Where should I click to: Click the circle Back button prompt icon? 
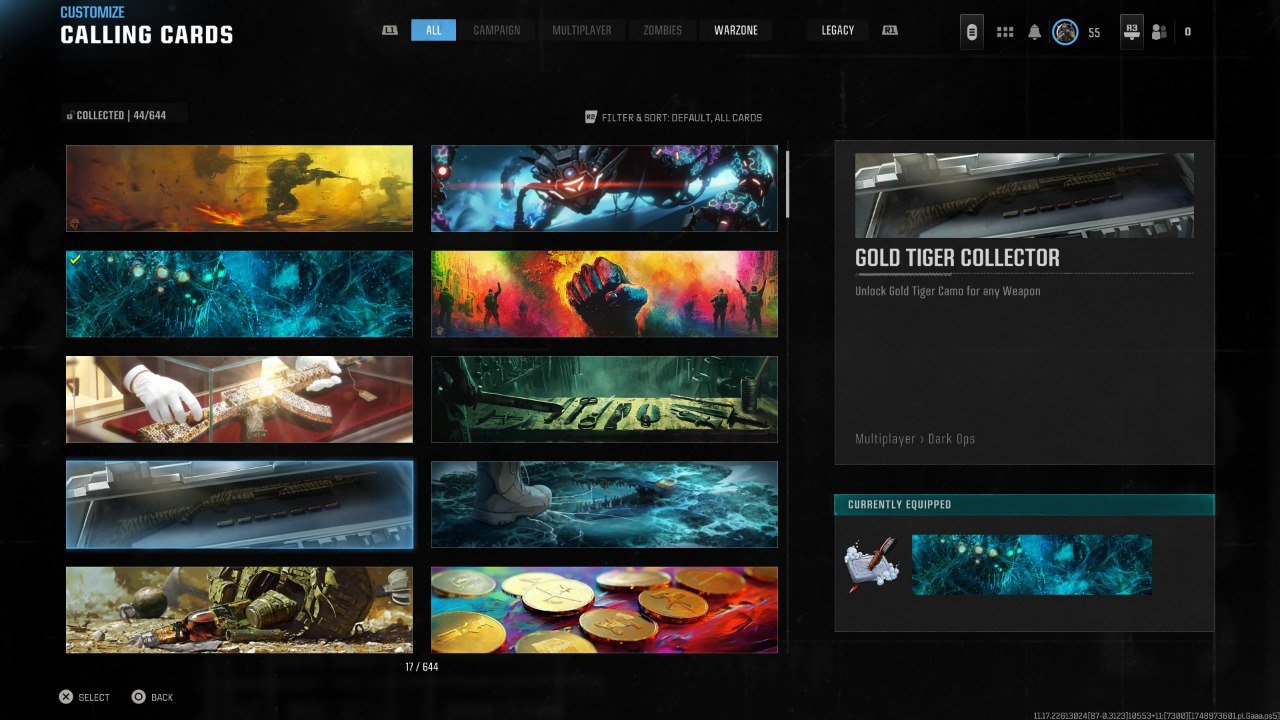point(139,697)
